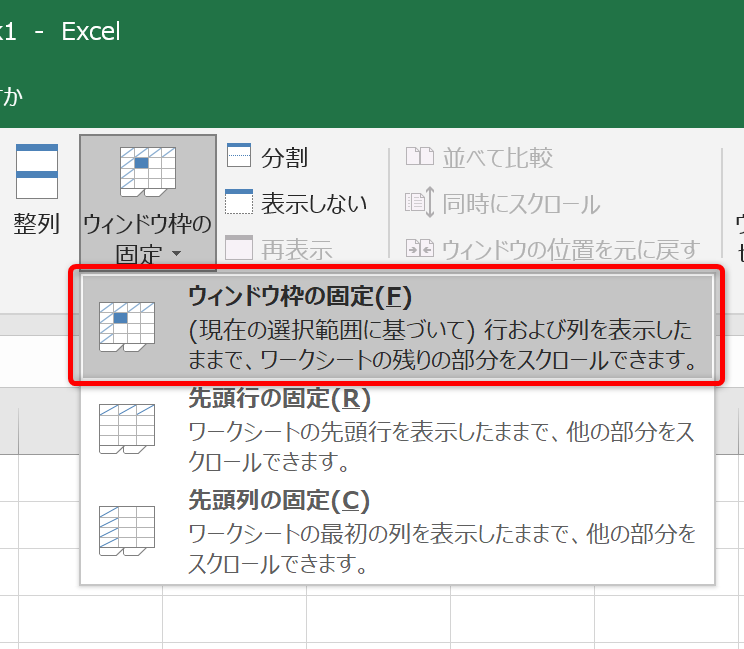The height and width of the screenshot is (649, 744).
Task: Click the 並べて比較 side-by-side icon
Action: [417, 157]
